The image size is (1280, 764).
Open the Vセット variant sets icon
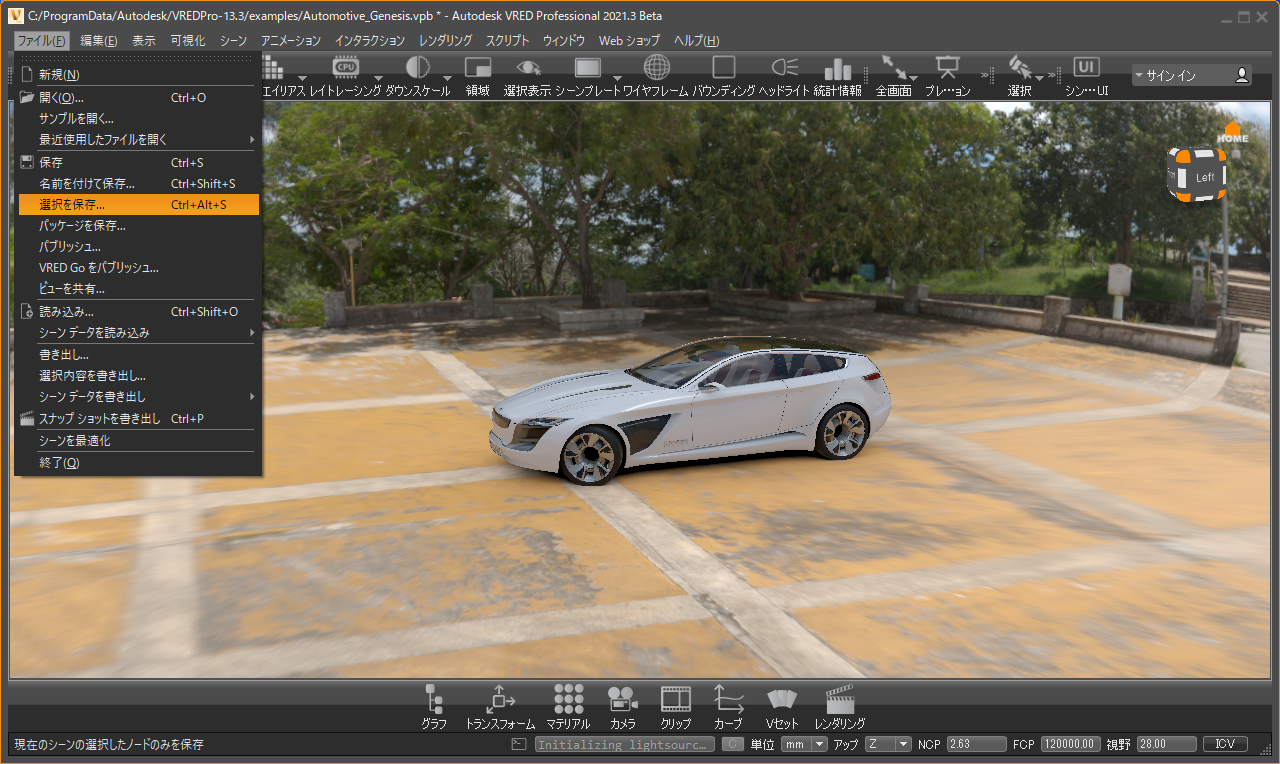[x=781, y=699]
